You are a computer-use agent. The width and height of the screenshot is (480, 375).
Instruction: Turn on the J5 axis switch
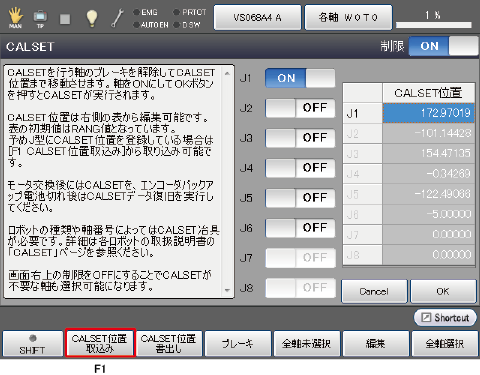click(300, 198)
